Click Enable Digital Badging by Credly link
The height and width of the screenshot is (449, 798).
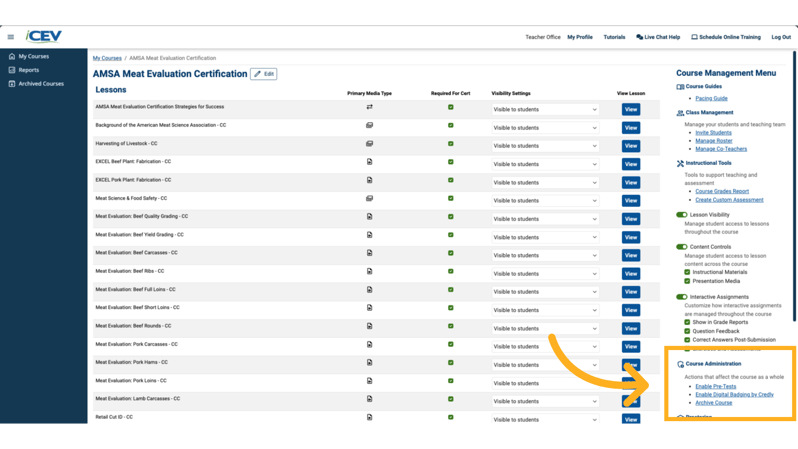(x=734, y=395)
